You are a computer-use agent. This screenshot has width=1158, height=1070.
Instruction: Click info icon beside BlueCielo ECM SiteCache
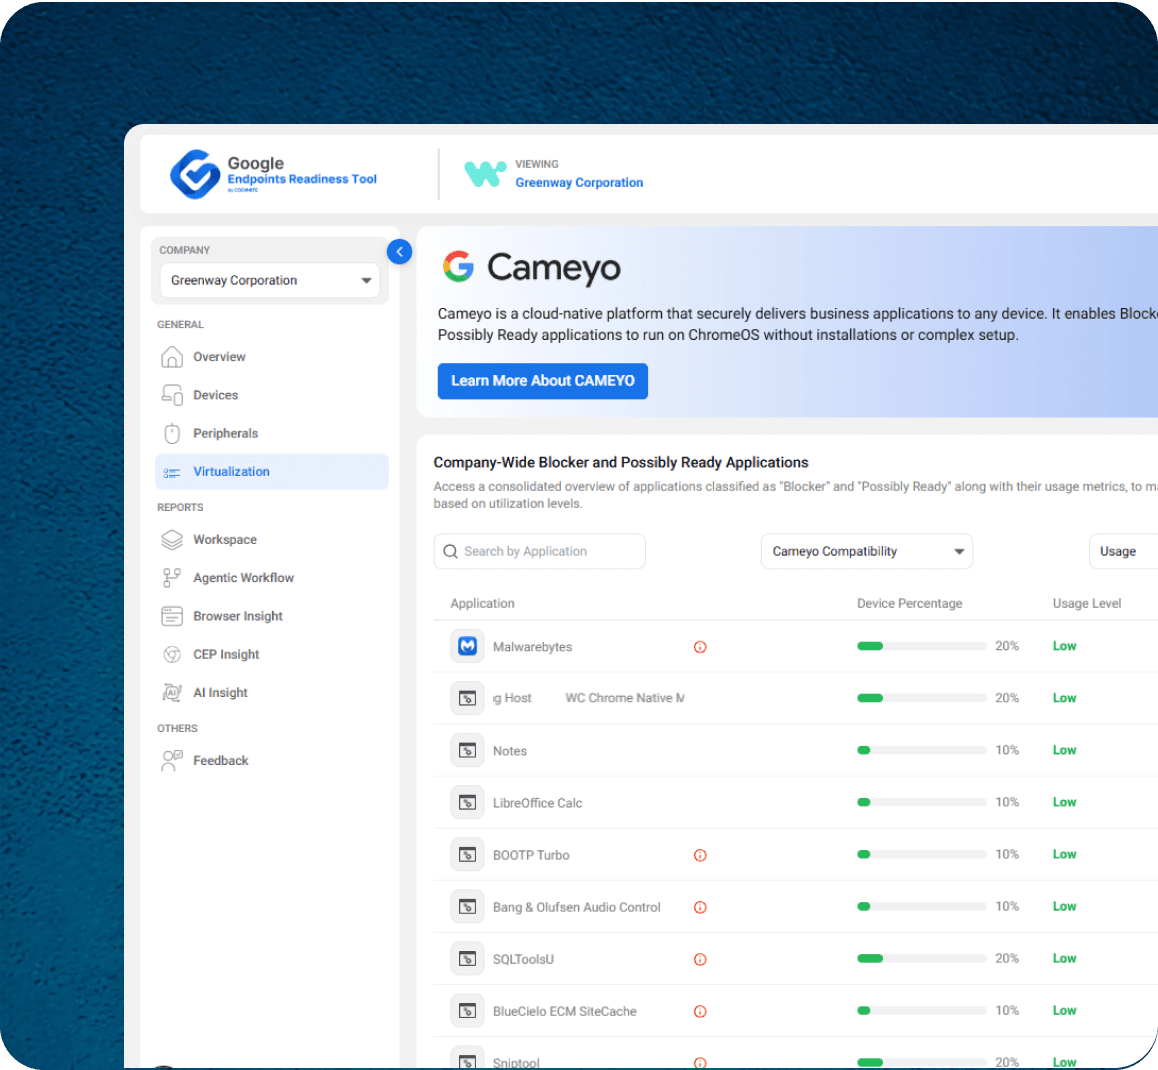[x=701, y=1012]
